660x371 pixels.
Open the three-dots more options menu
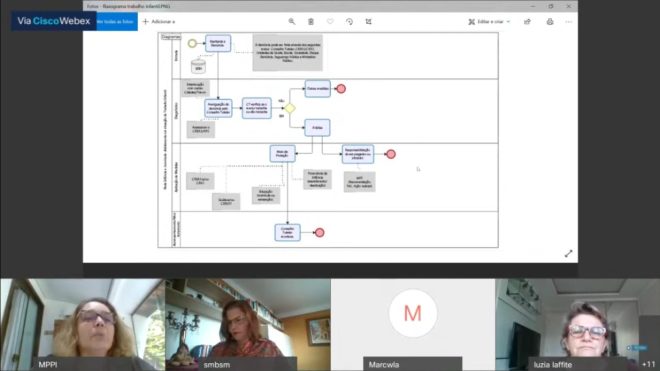coord(569,21)
